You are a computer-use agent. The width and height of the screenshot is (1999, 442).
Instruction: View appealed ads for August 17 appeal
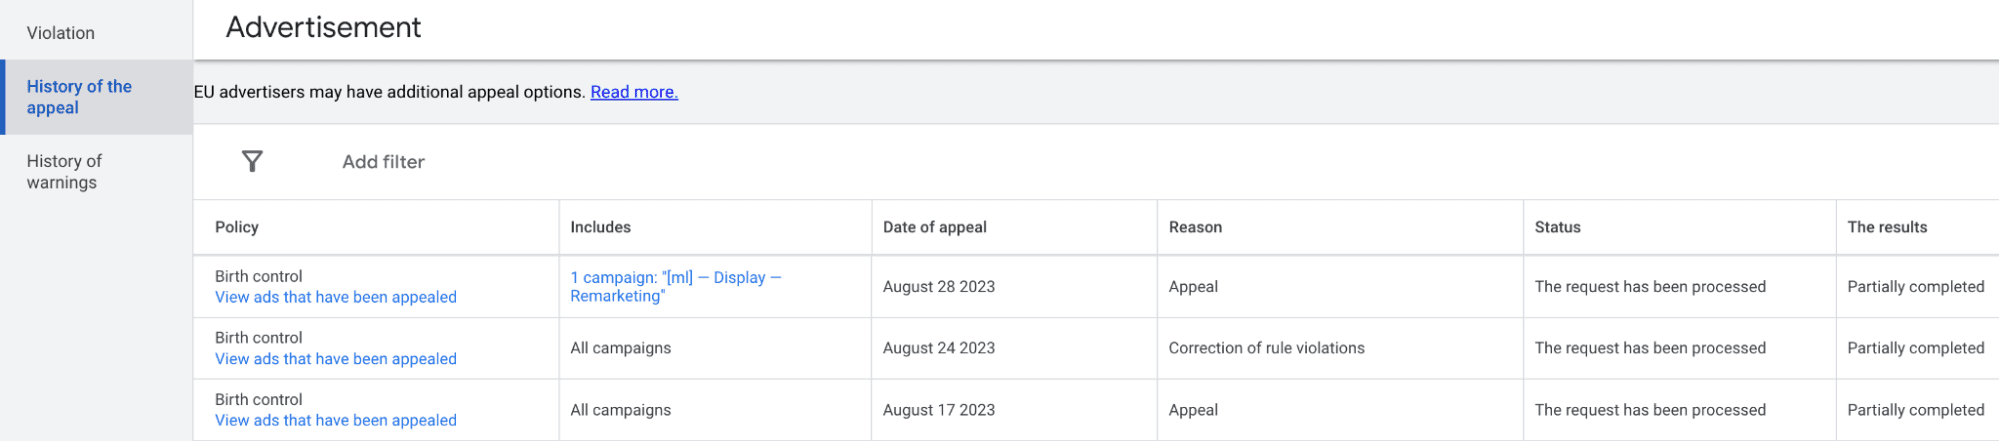pyautogui.click(x=335, y=421)
